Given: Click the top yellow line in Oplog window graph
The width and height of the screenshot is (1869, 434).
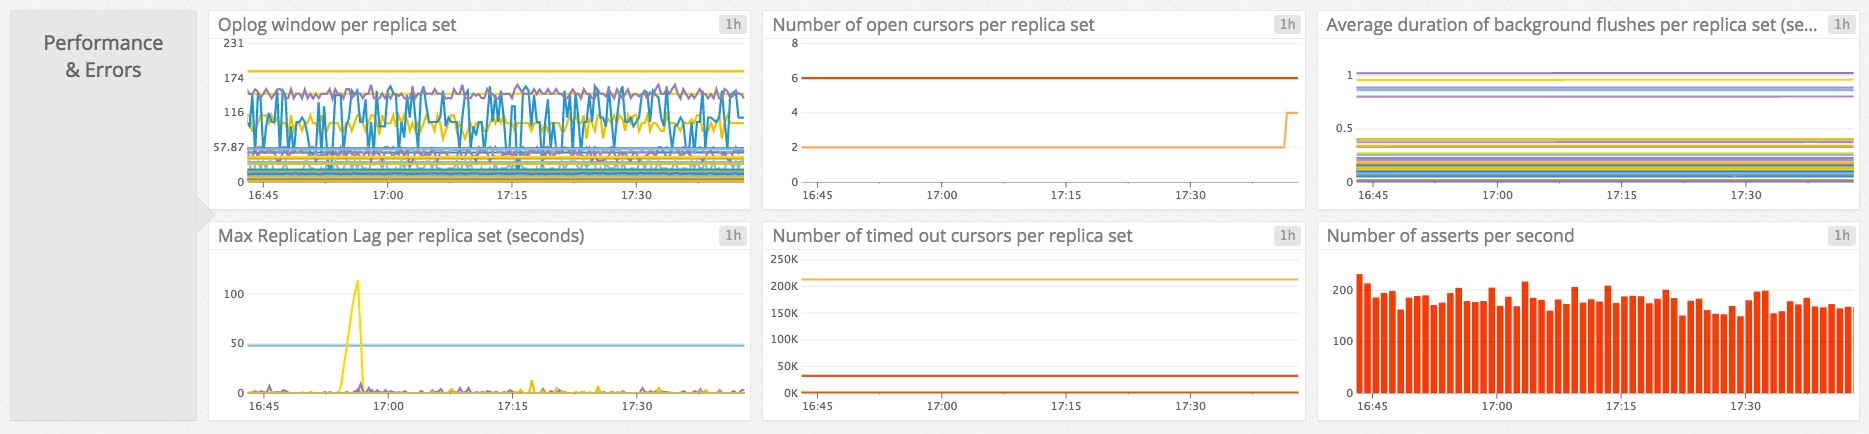Looking at the screenshot, I should [496, 72].
